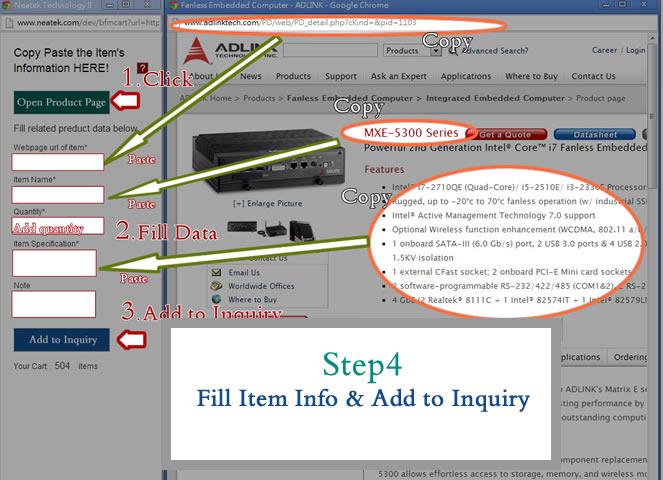The image size is (663, 480).
Task: Select the upright product view thumbnail
Action: tap(302, 230)
